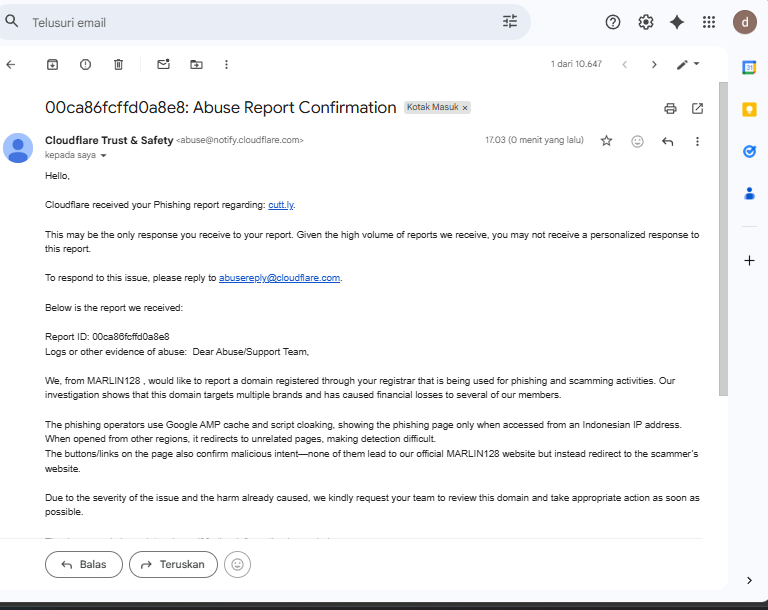The height and width of the screenshot is (610, 768).
Task: Click the timestamp '17.03 (0 menit yang lalu)'
Action: 534,140
